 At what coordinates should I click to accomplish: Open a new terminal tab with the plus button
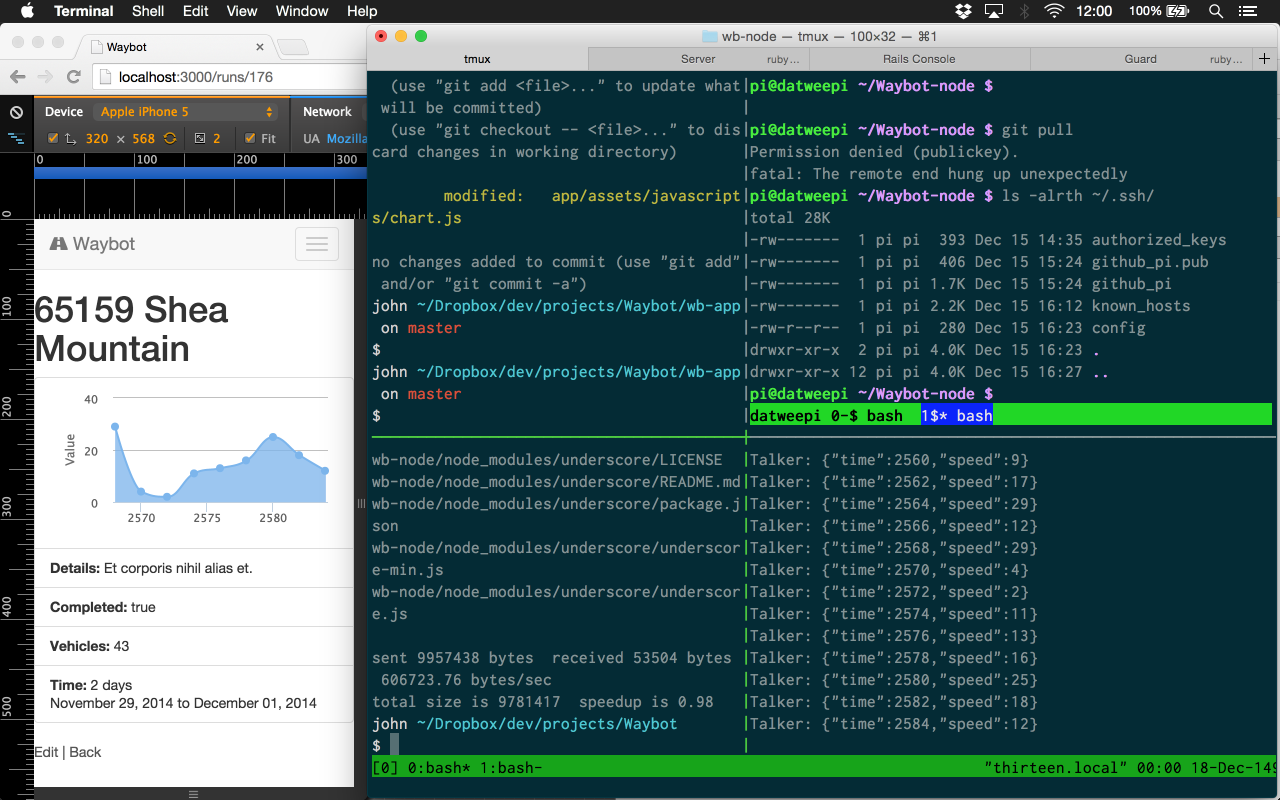(x=1264, y=58)
